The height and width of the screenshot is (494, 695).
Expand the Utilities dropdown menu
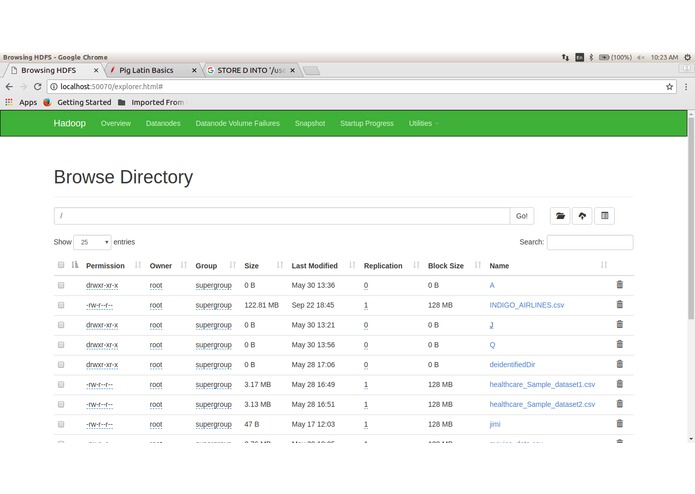click(x=423, y=123)
